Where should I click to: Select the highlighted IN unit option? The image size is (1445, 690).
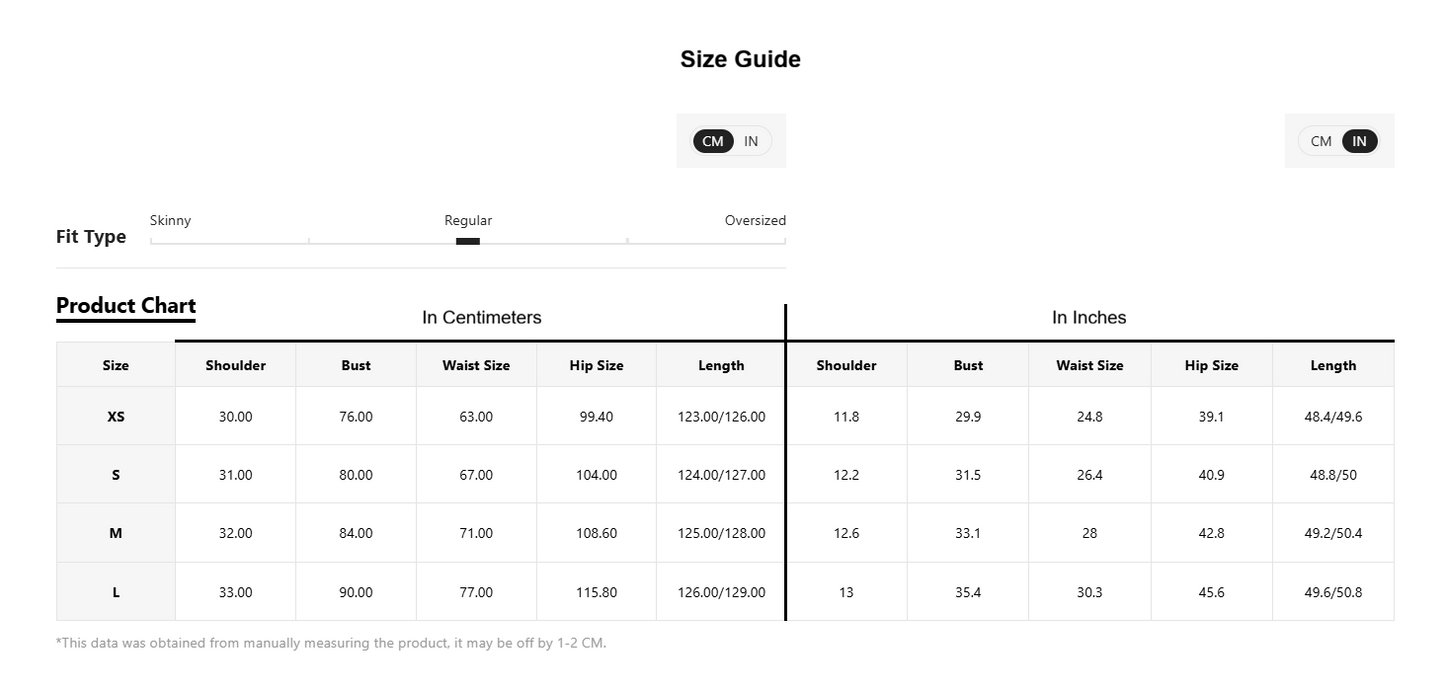click(1359, 141)
